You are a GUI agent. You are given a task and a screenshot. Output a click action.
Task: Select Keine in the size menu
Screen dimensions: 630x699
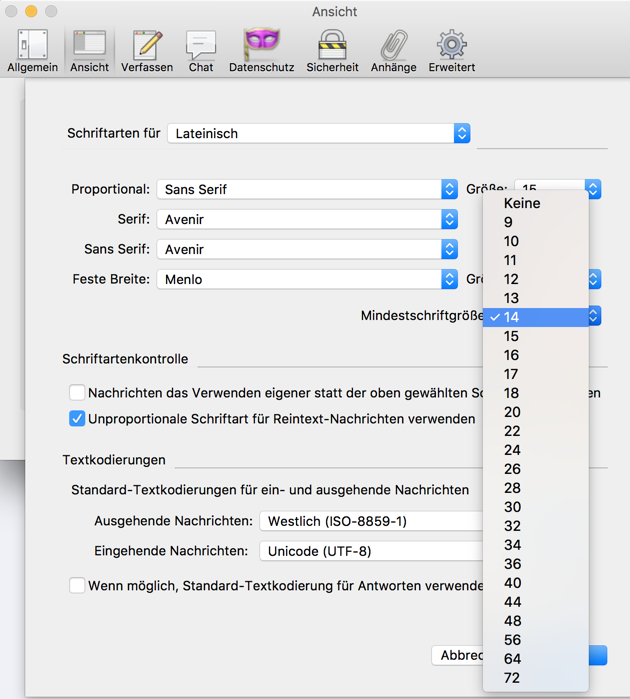tap(521, 203)
